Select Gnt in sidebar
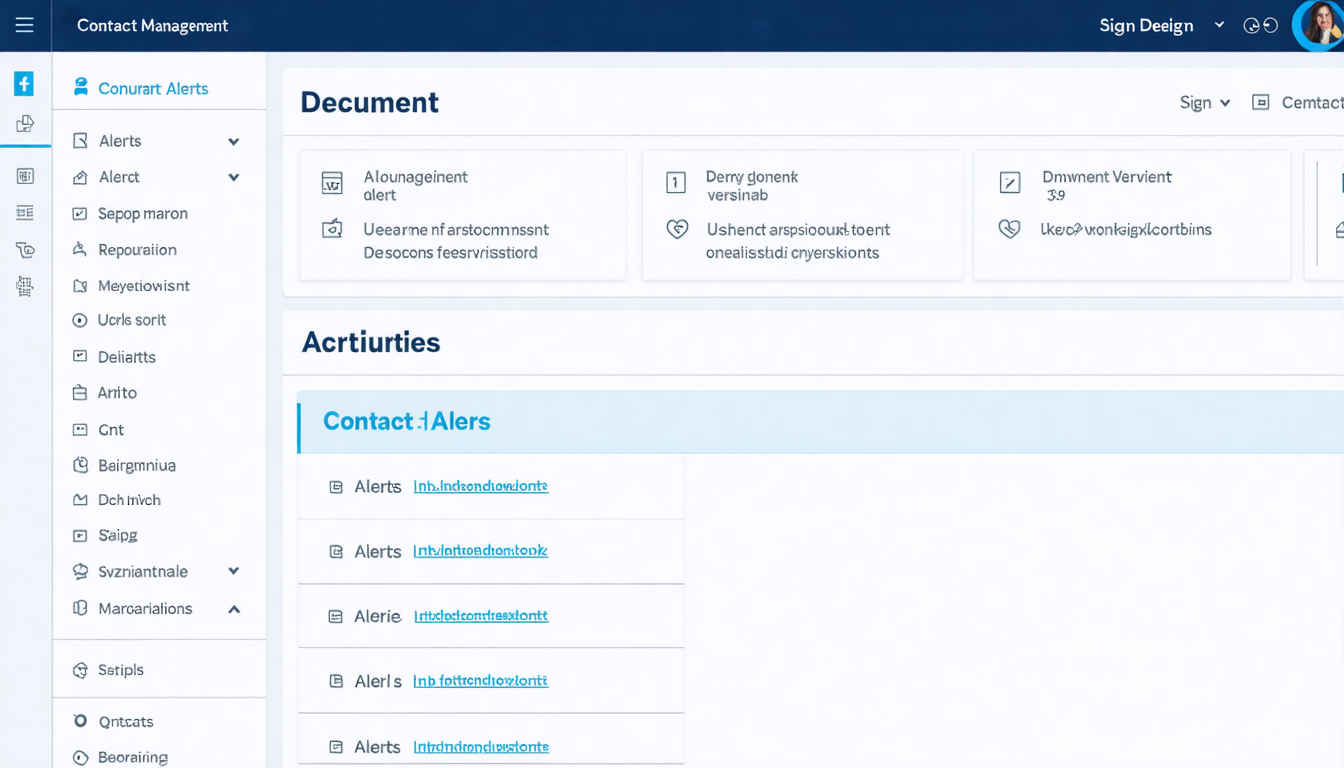The image size is (1344, 768). tap(111, 430)
